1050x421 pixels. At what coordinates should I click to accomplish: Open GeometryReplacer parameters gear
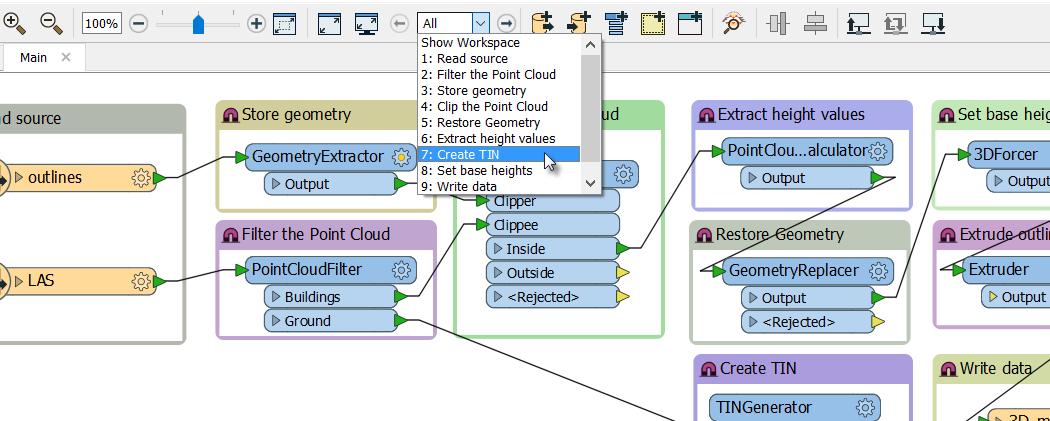[878, 271]
